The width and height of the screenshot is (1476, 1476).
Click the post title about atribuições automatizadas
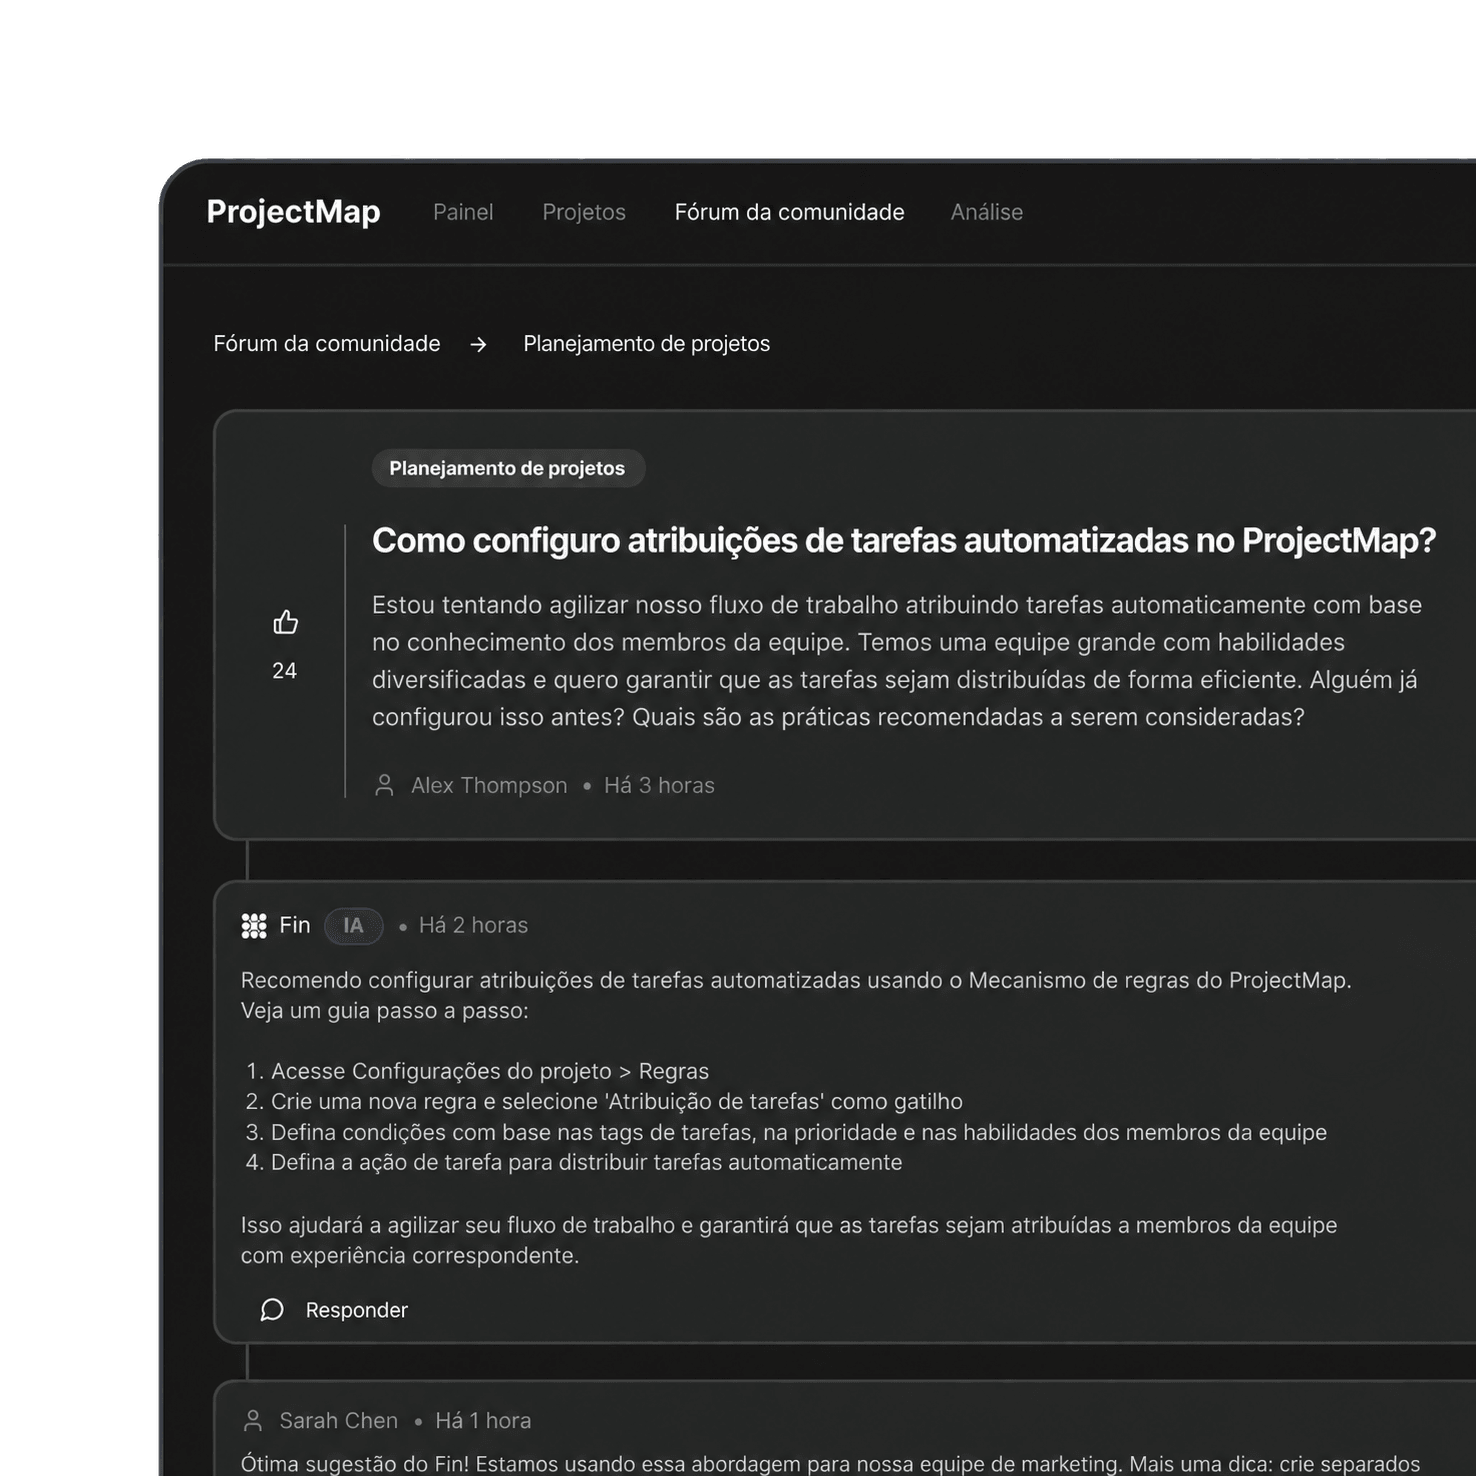(904, 540)
